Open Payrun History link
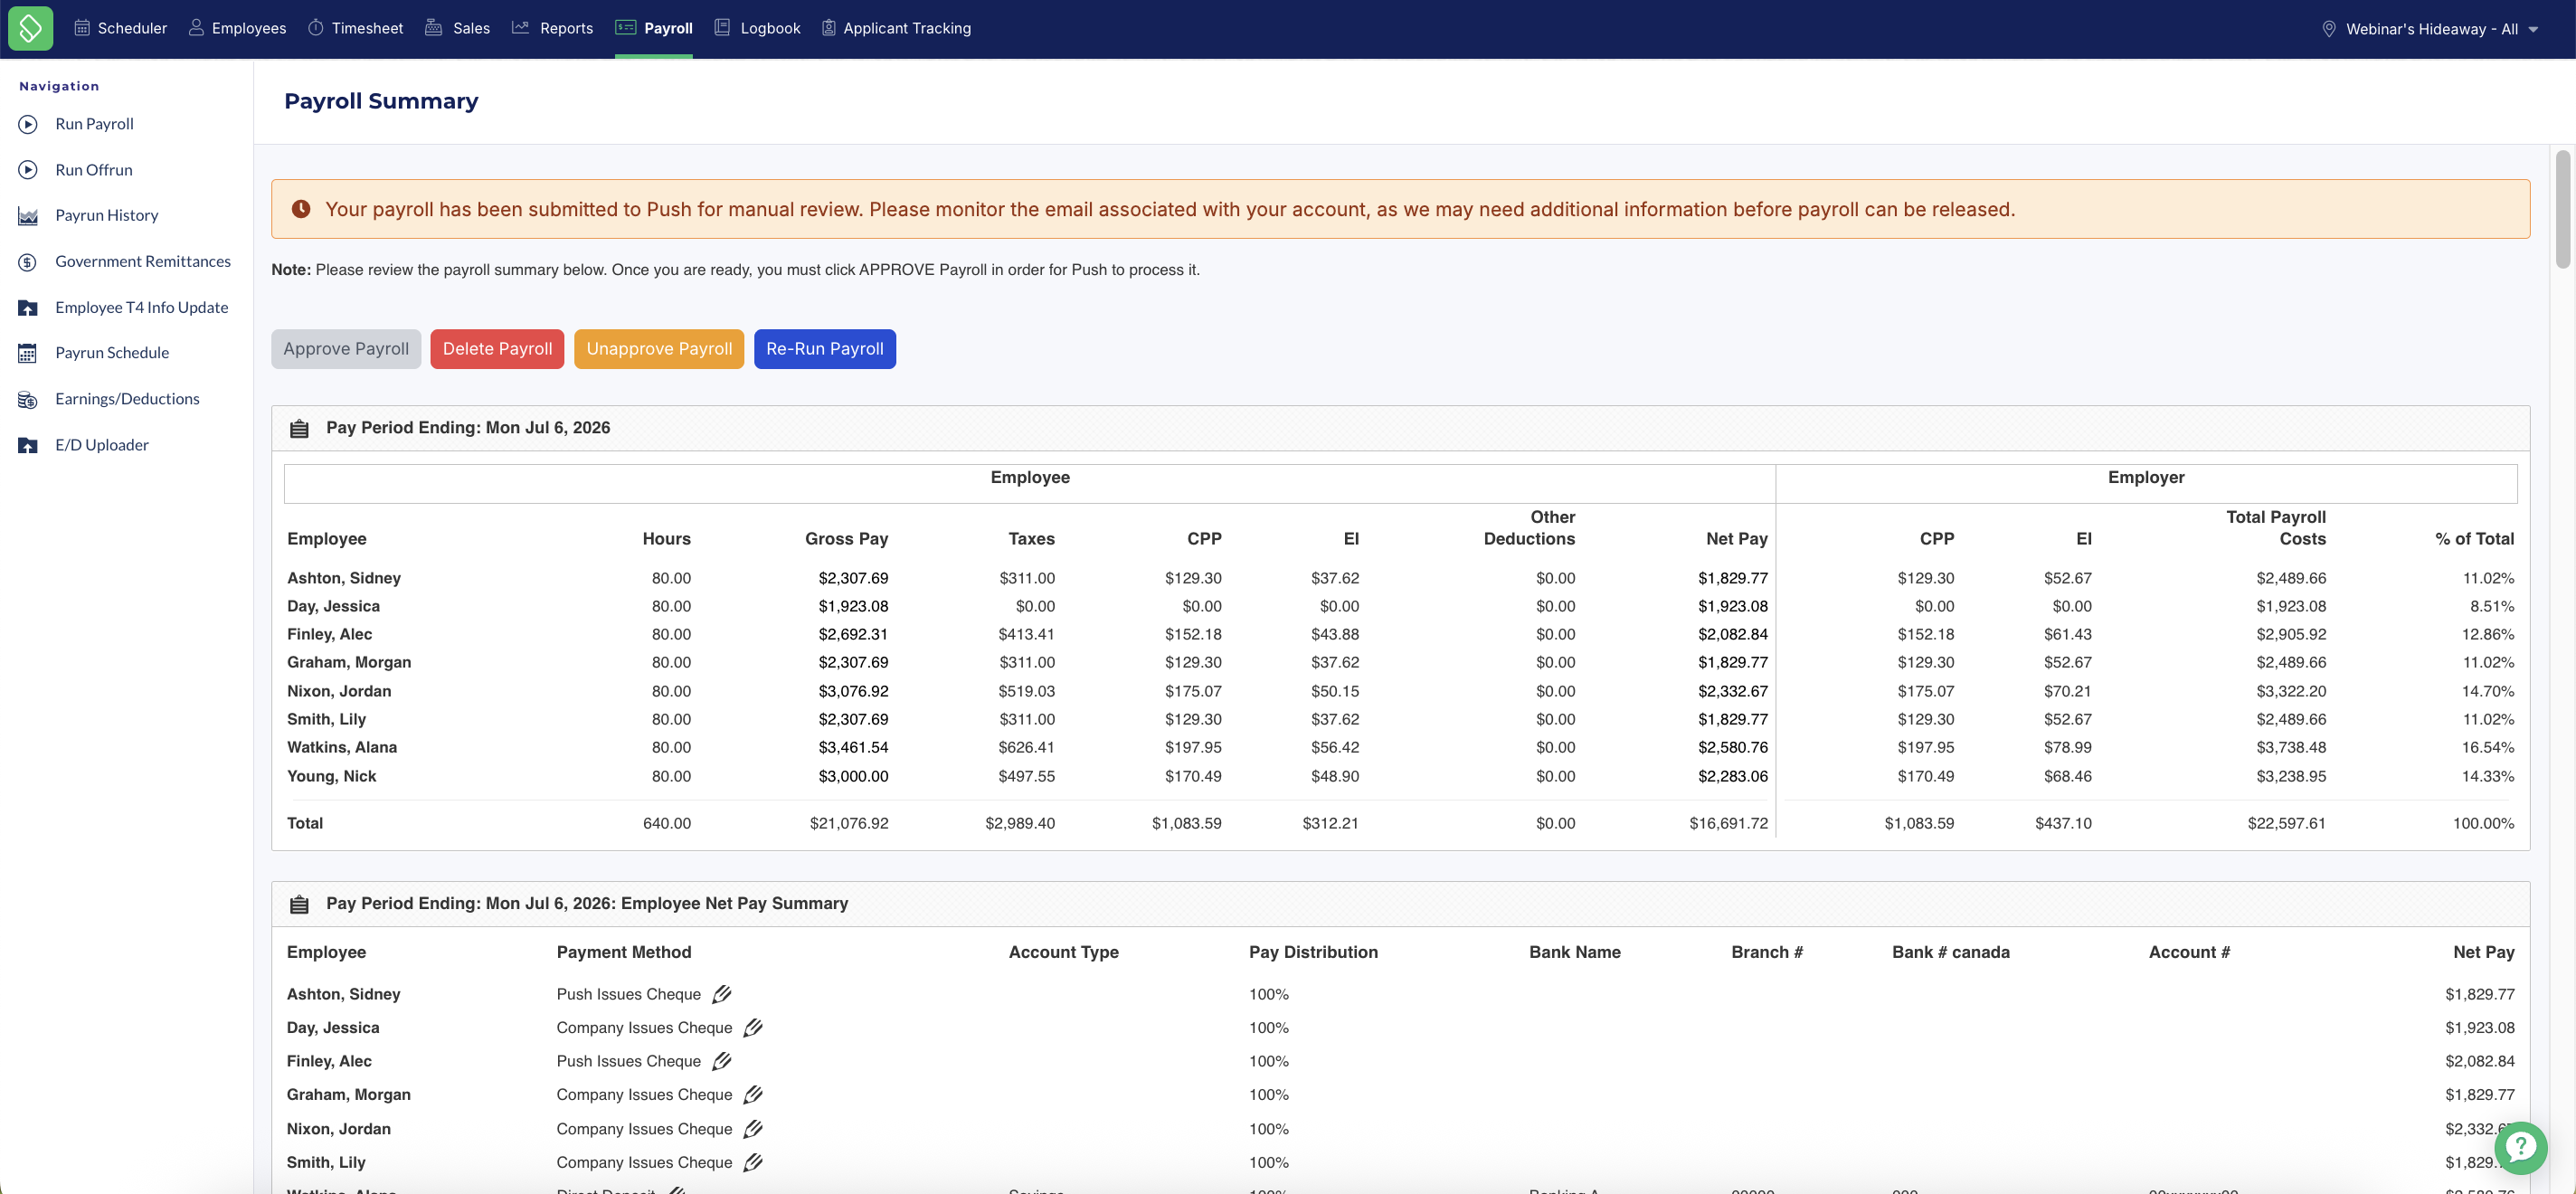This screenshot has width=2576, height=1194. pos(107,215)
